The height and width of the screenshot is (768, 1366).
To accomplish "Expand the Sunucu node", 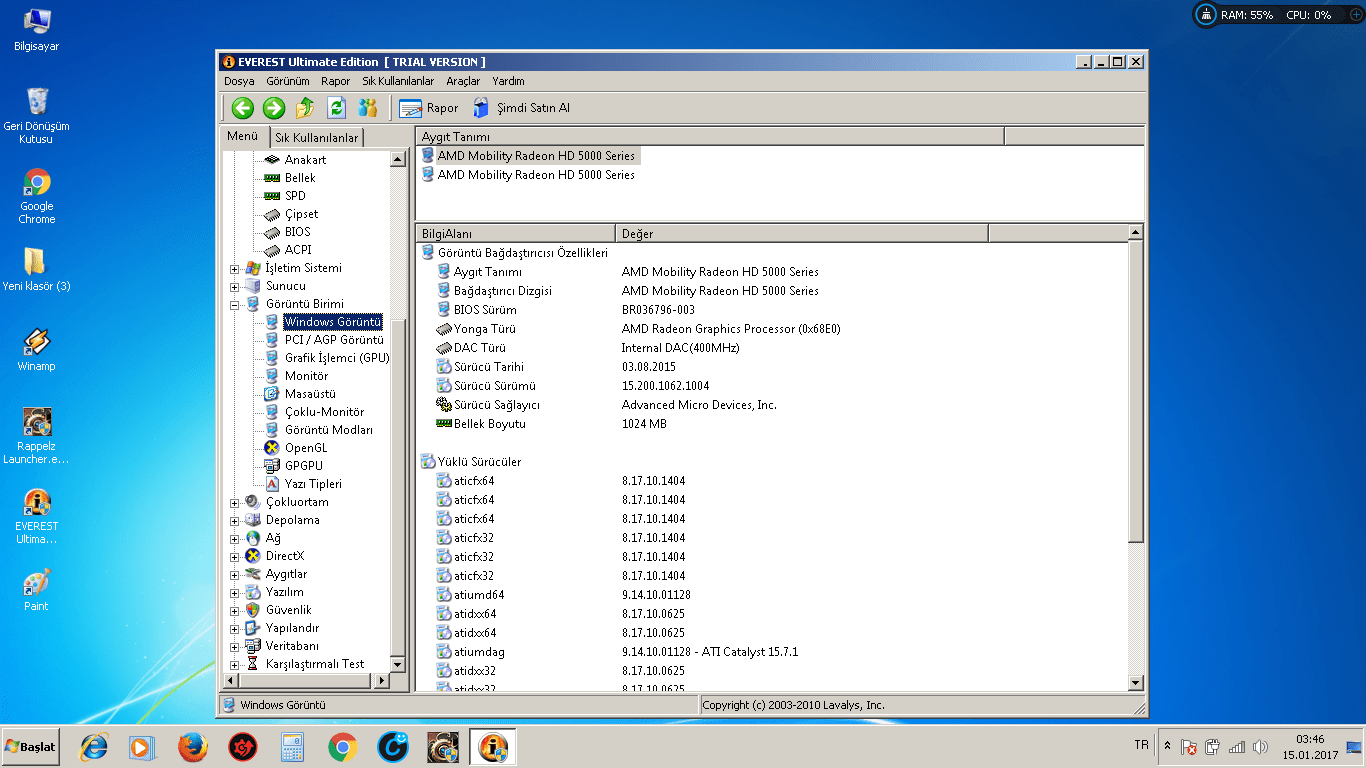I will coord(235,286).
